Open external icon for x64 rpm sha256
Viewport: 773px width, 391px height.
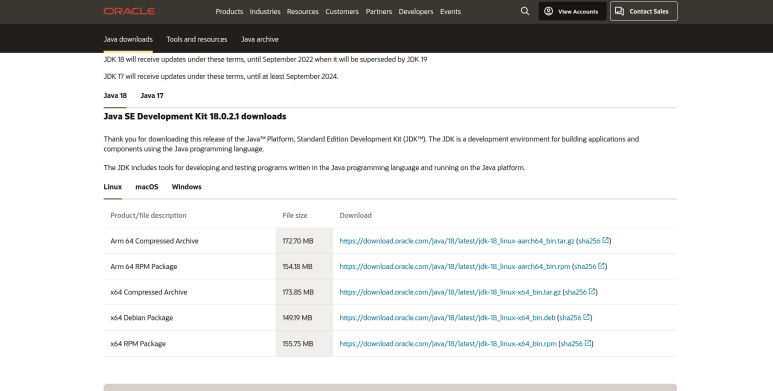pos(588,343)
